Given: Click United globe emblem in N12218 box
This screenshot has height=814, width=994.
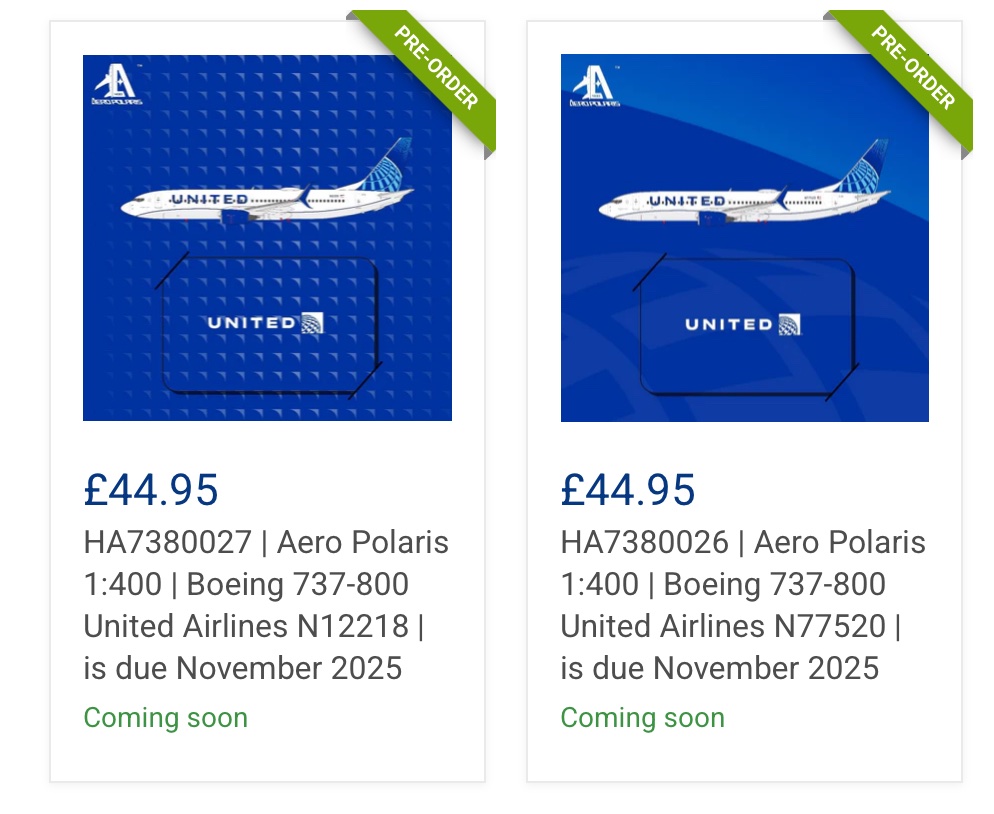Looking at the screenshot, I should (311, 322).
